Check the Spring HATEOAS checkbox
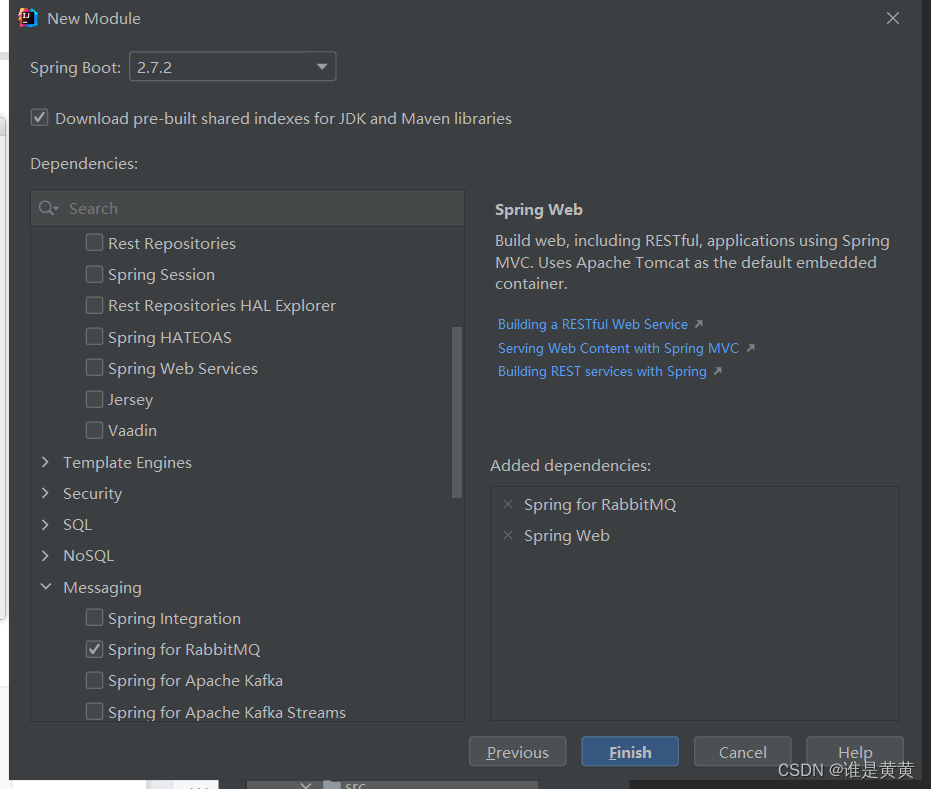The width and height of the screenshot is (931, 789). click(94, 336)
